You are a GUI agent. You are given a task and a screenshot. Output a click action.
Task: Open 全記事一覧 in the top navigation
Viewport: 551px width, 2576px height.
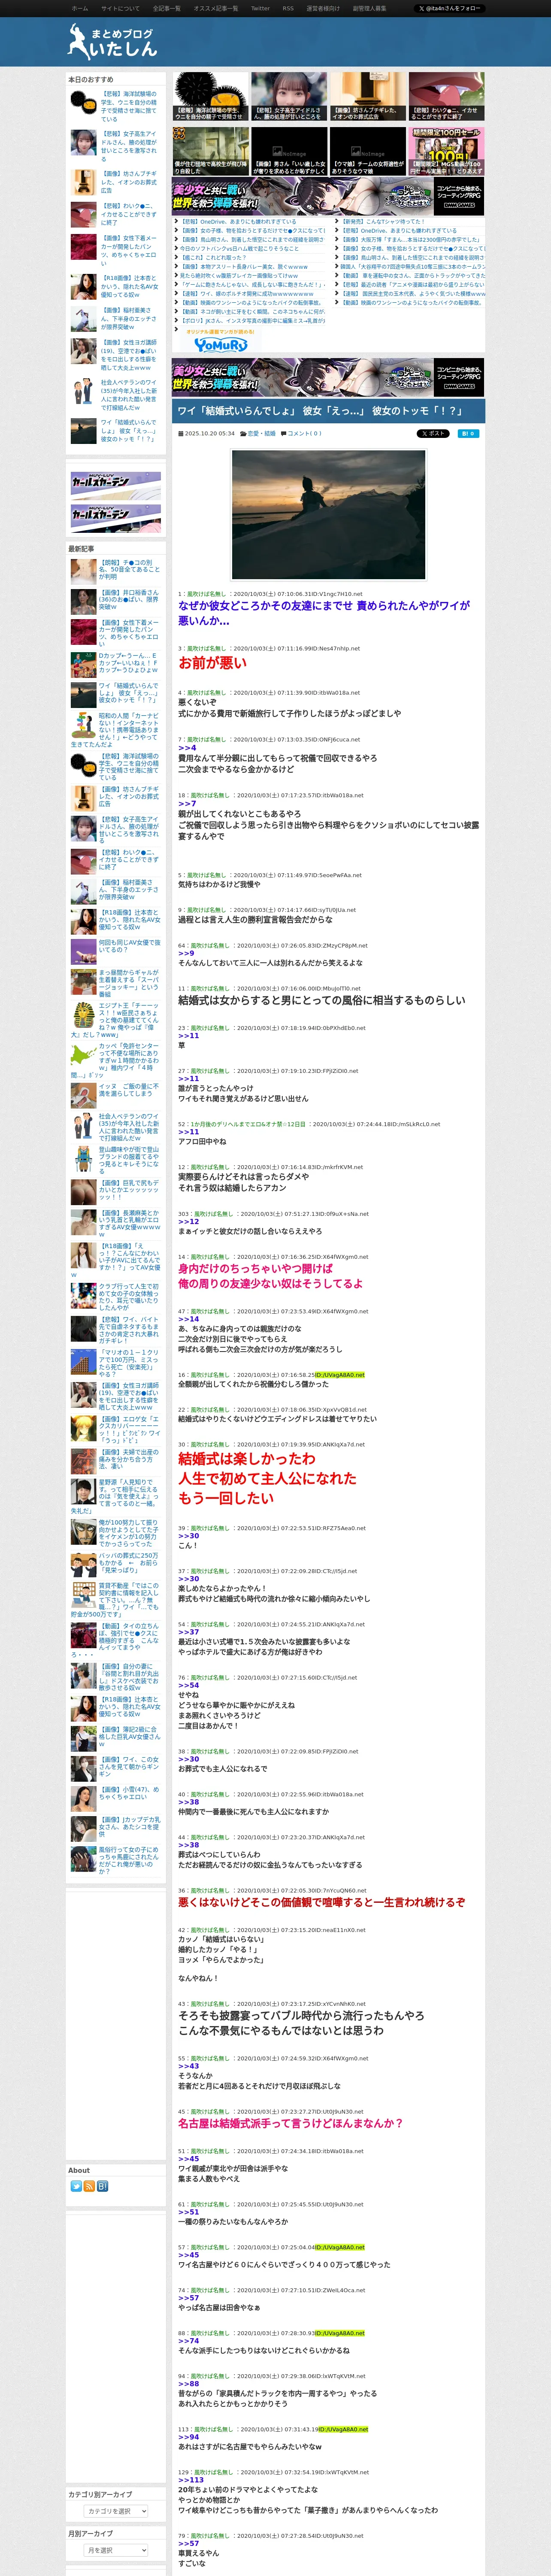166,8
